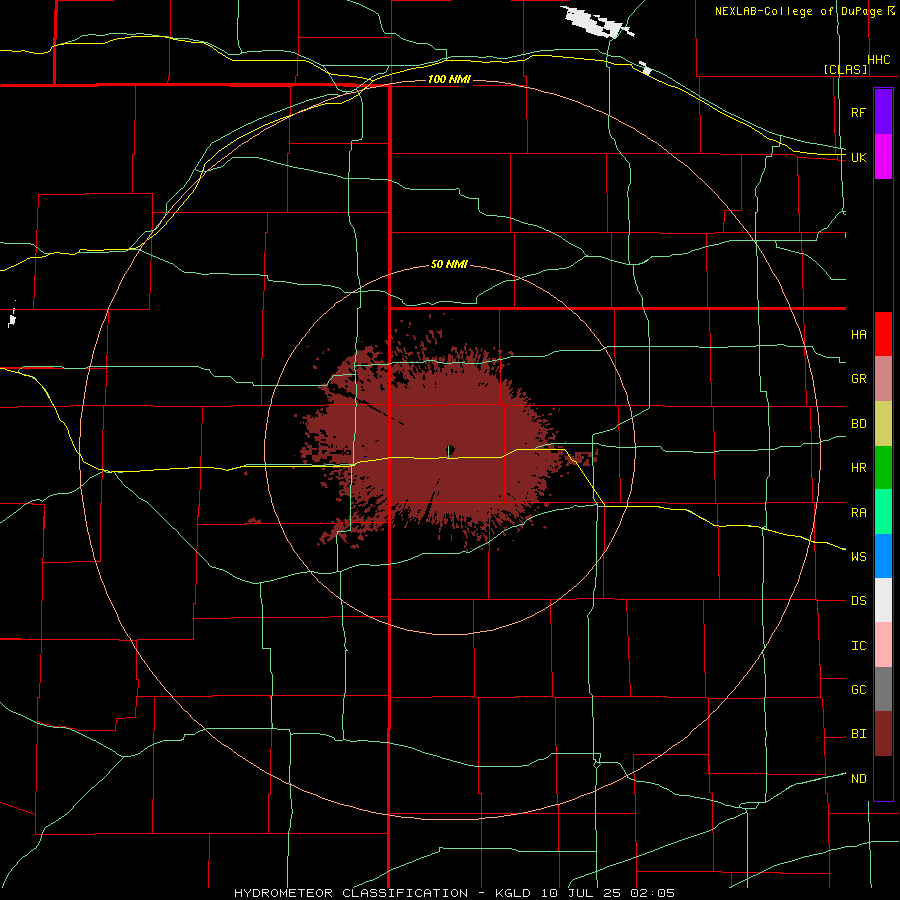The height and width of the screenshot is (900, 900).
Task: Click the GR legend label
Action: pyautogui.click(x=858, y=379)
